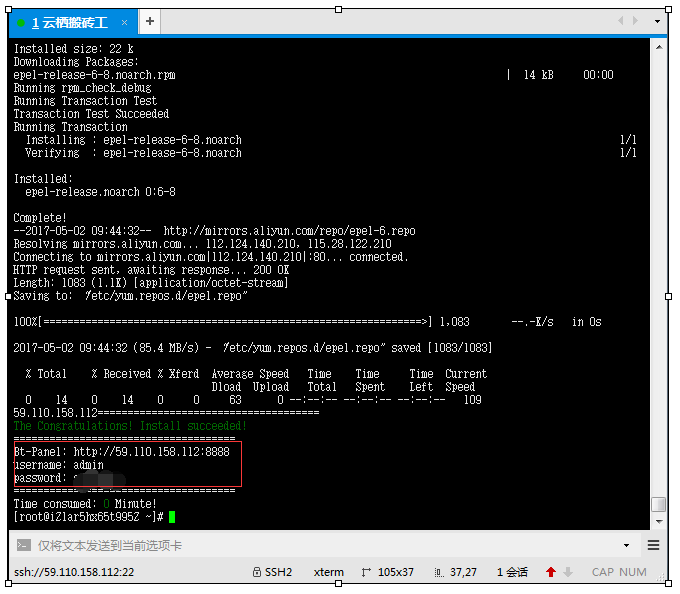Viewport: 680px width, 594px height.
Task: Click the vertical scrollbar thumb
Action: click(x=657, y=504)
